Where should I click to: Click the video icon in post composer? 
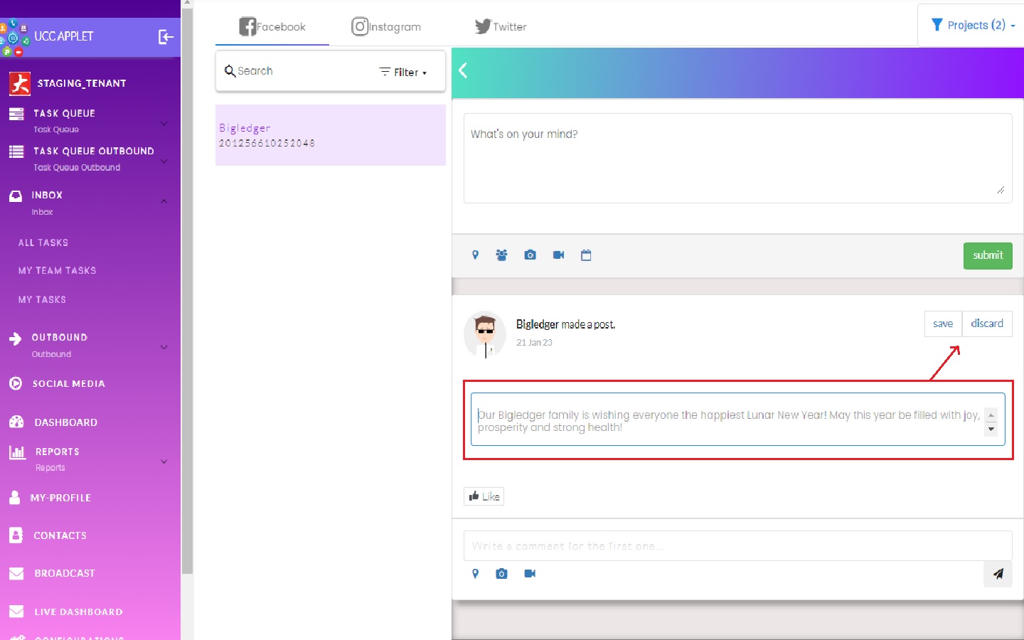pos(558,255)
